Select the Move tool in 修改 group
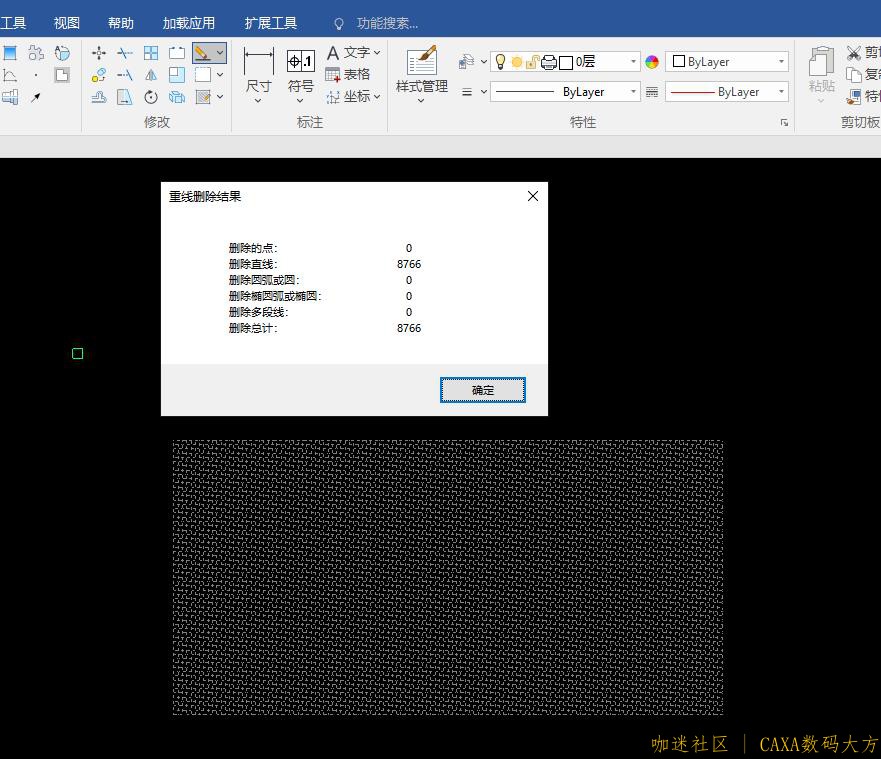The height and width of the screenshot is (759, 881). [x=99, y=53]
